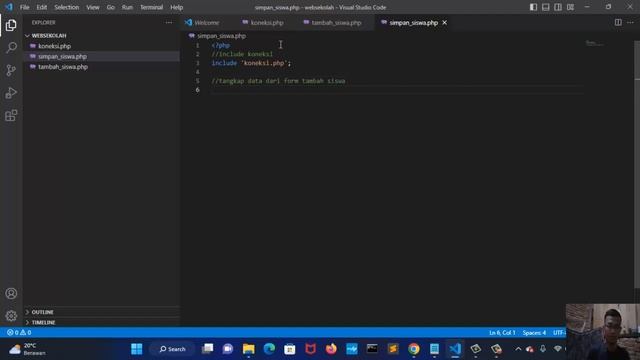Switch to the koneksi.php tab
Viewport: 640px width, 360px height.
[267, 23]
